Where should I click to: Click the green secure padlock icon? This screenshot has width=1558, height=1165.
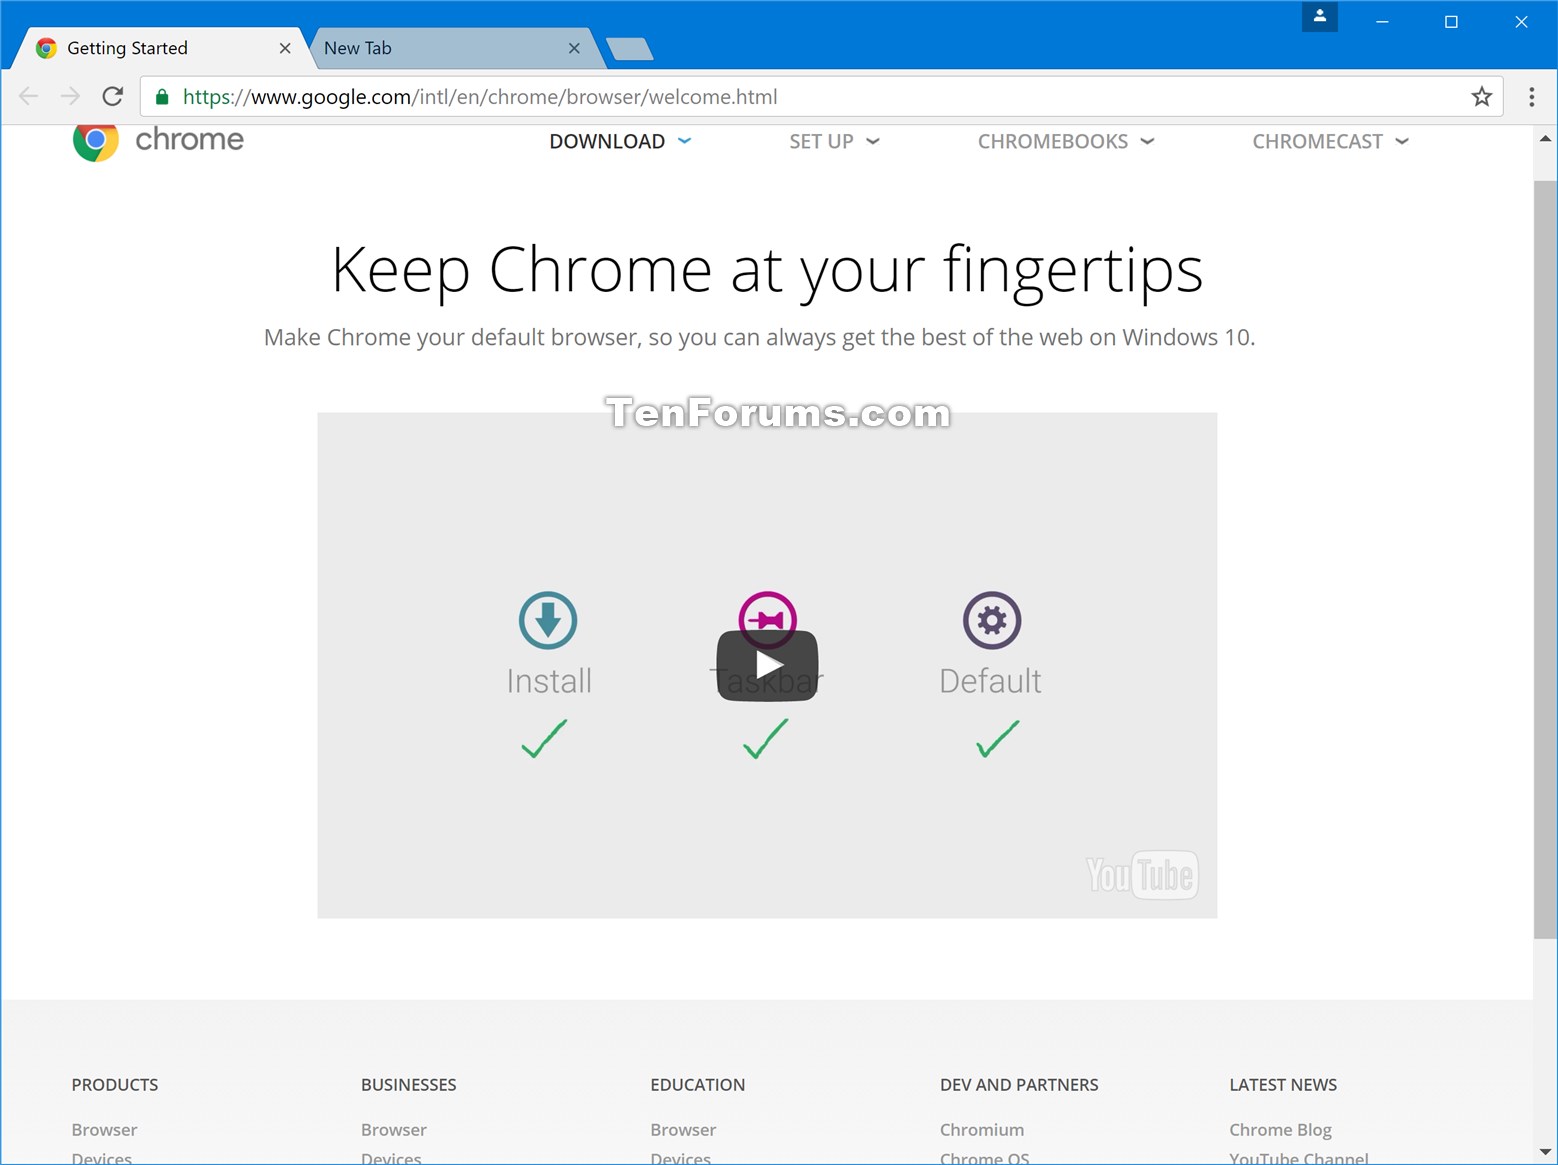pos(162,97)
